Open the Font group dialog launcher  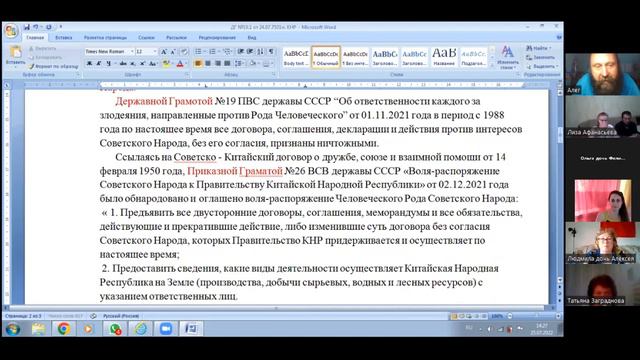(x=187, y=75)
